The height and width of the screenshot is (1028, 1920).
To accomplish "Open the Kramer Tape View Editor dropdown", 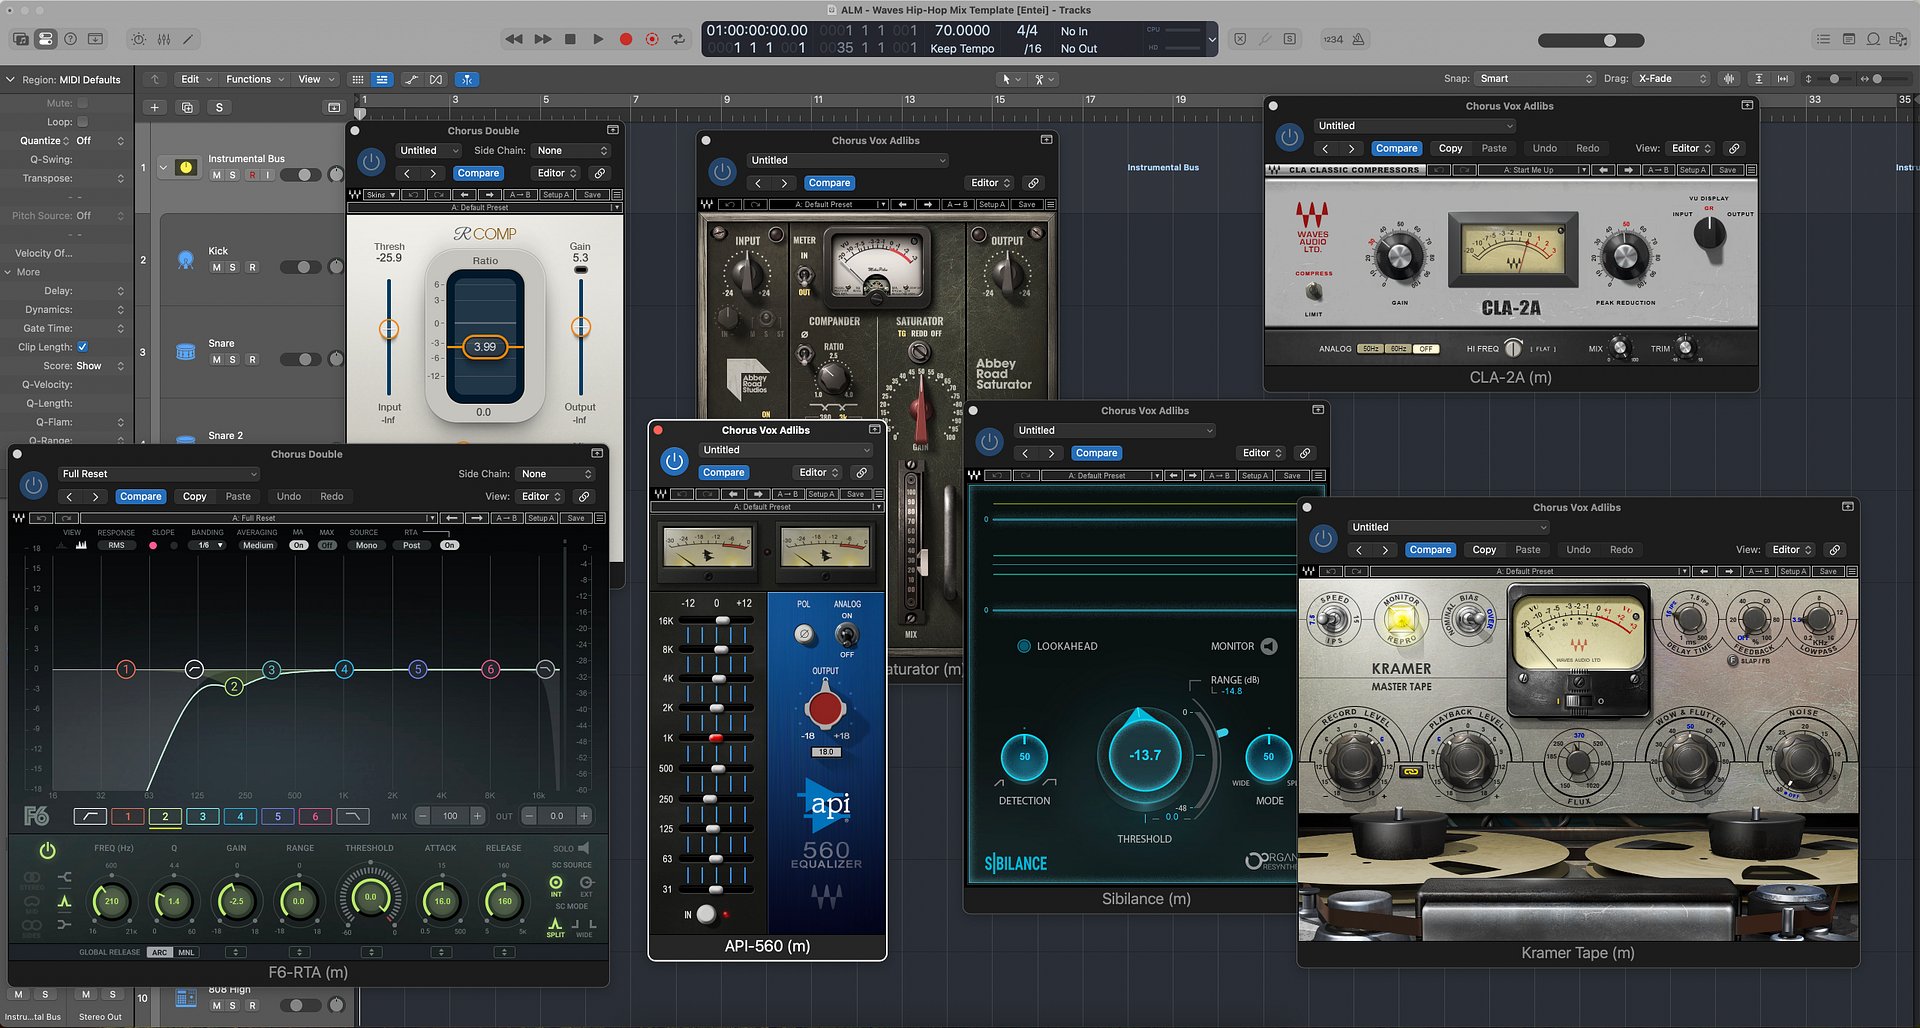I will 1792,549.
